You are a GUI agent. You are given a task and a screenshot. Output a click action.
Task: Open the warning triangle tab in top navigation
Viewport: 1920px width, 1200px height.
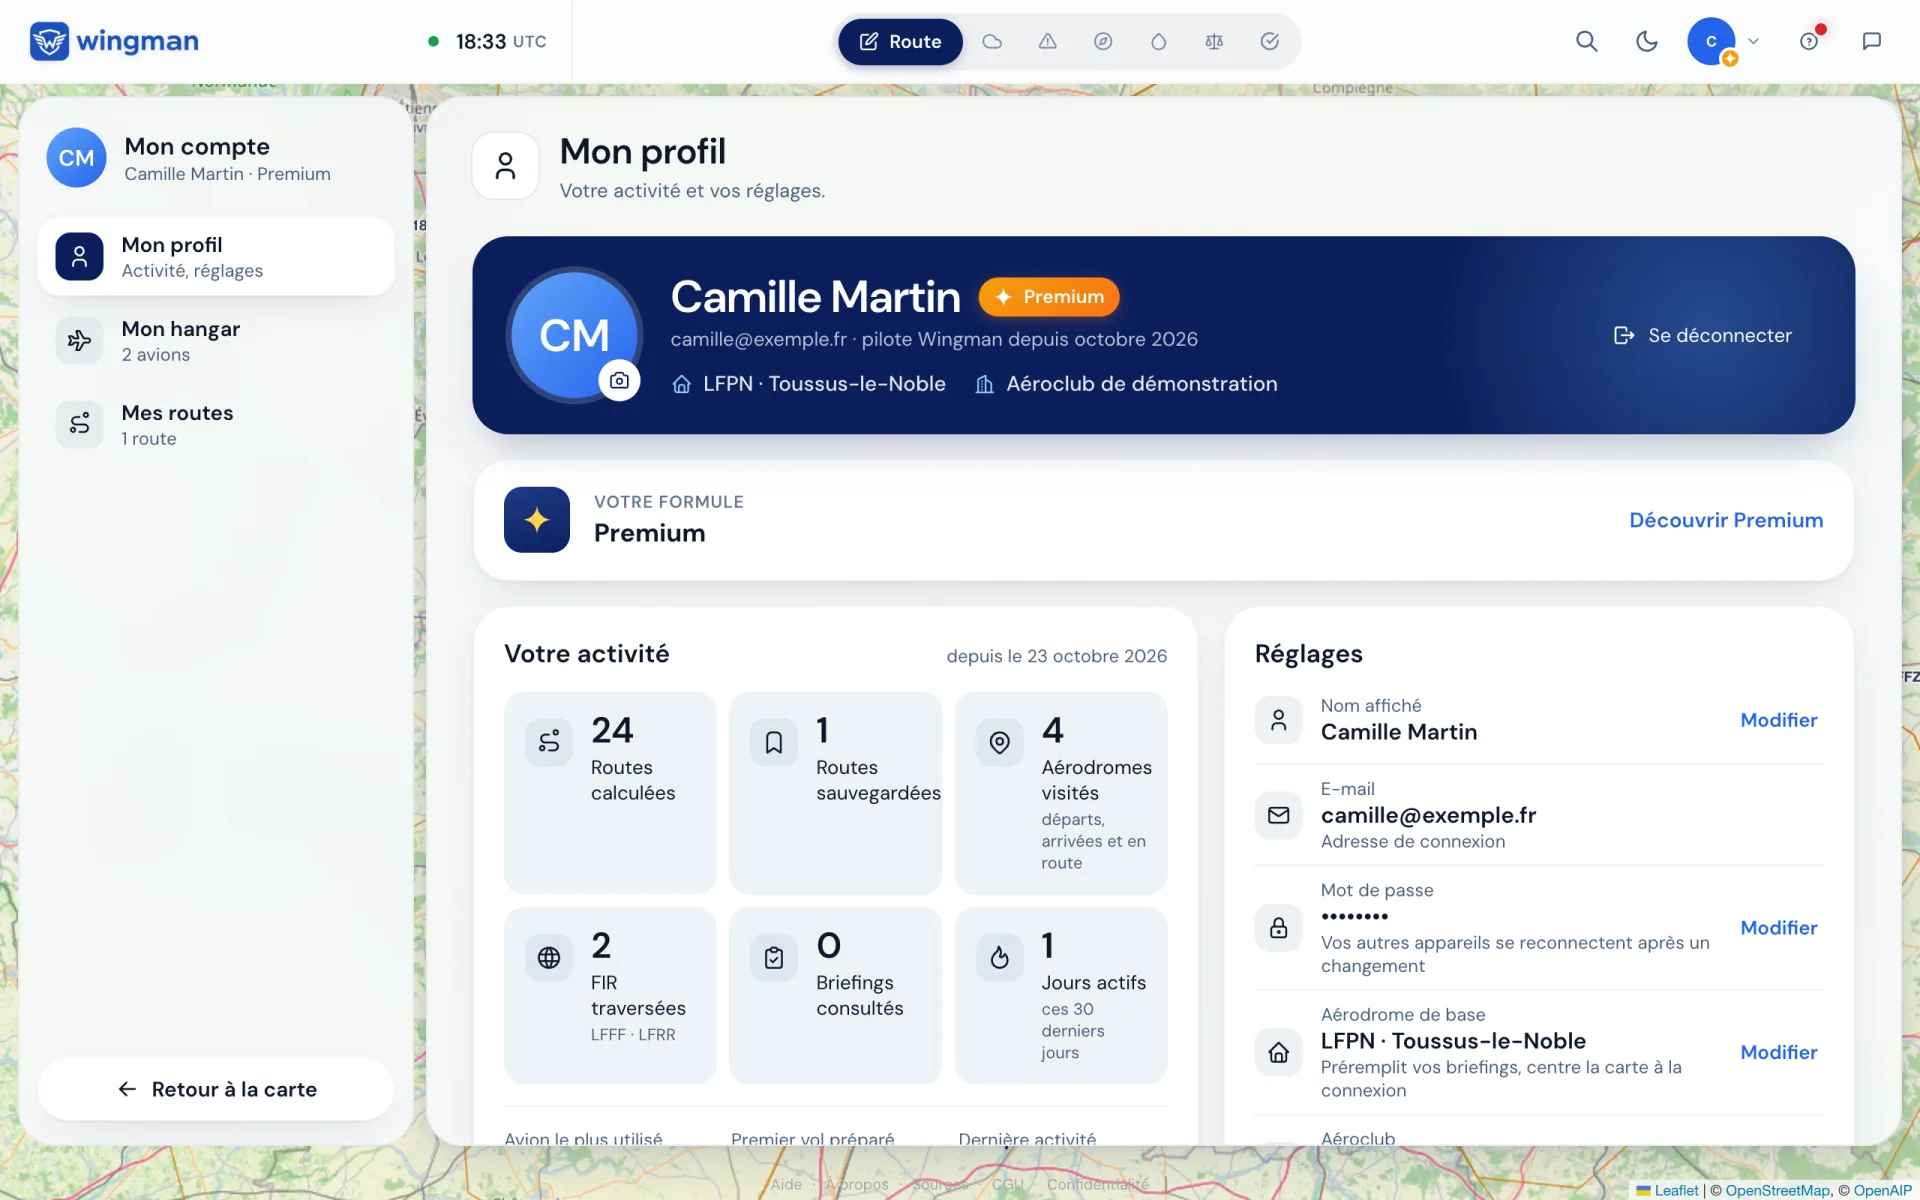[x=1047, y=42]
